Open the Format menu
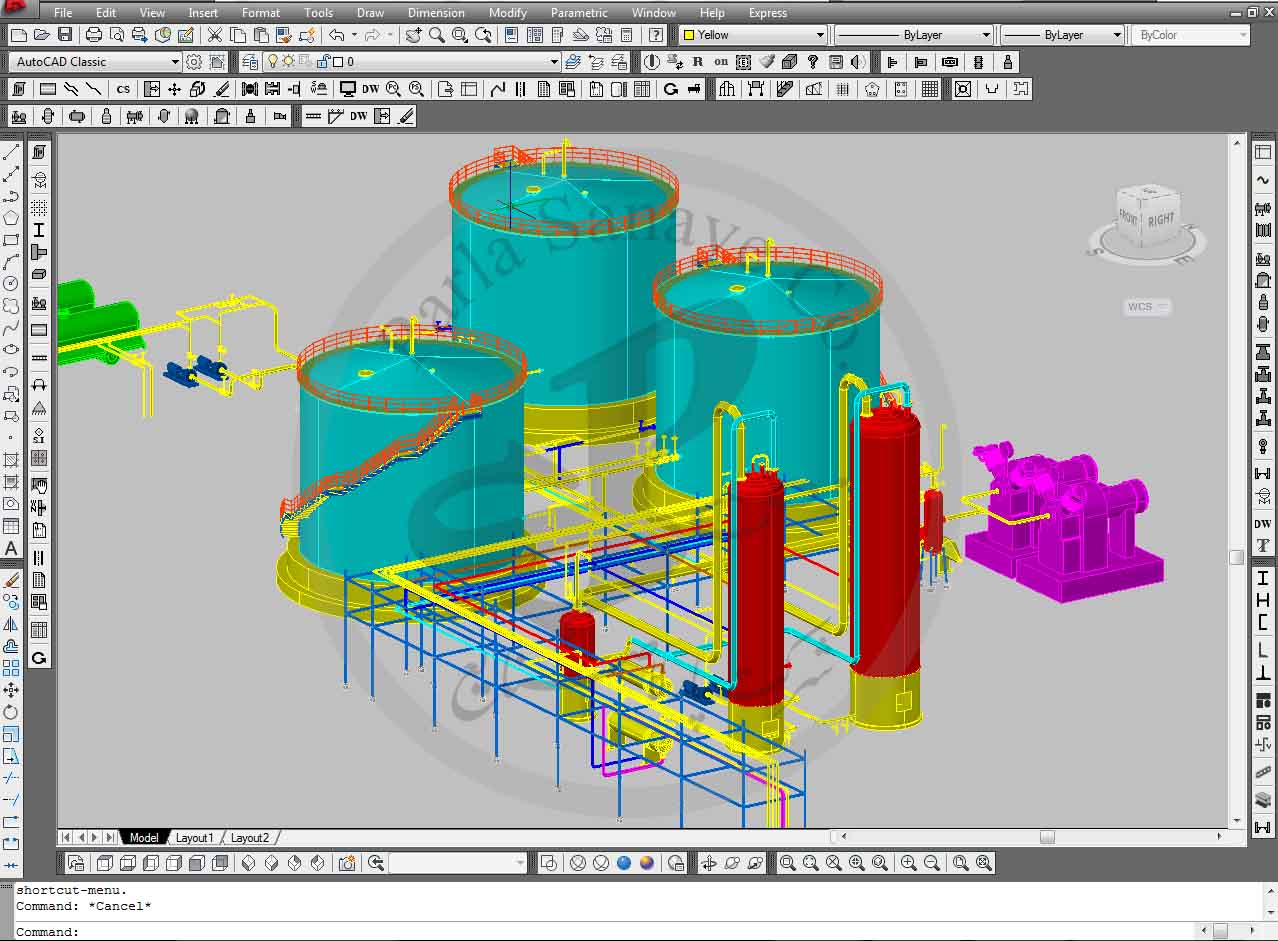The image size is (1278, 941). (x=261, y=13)
